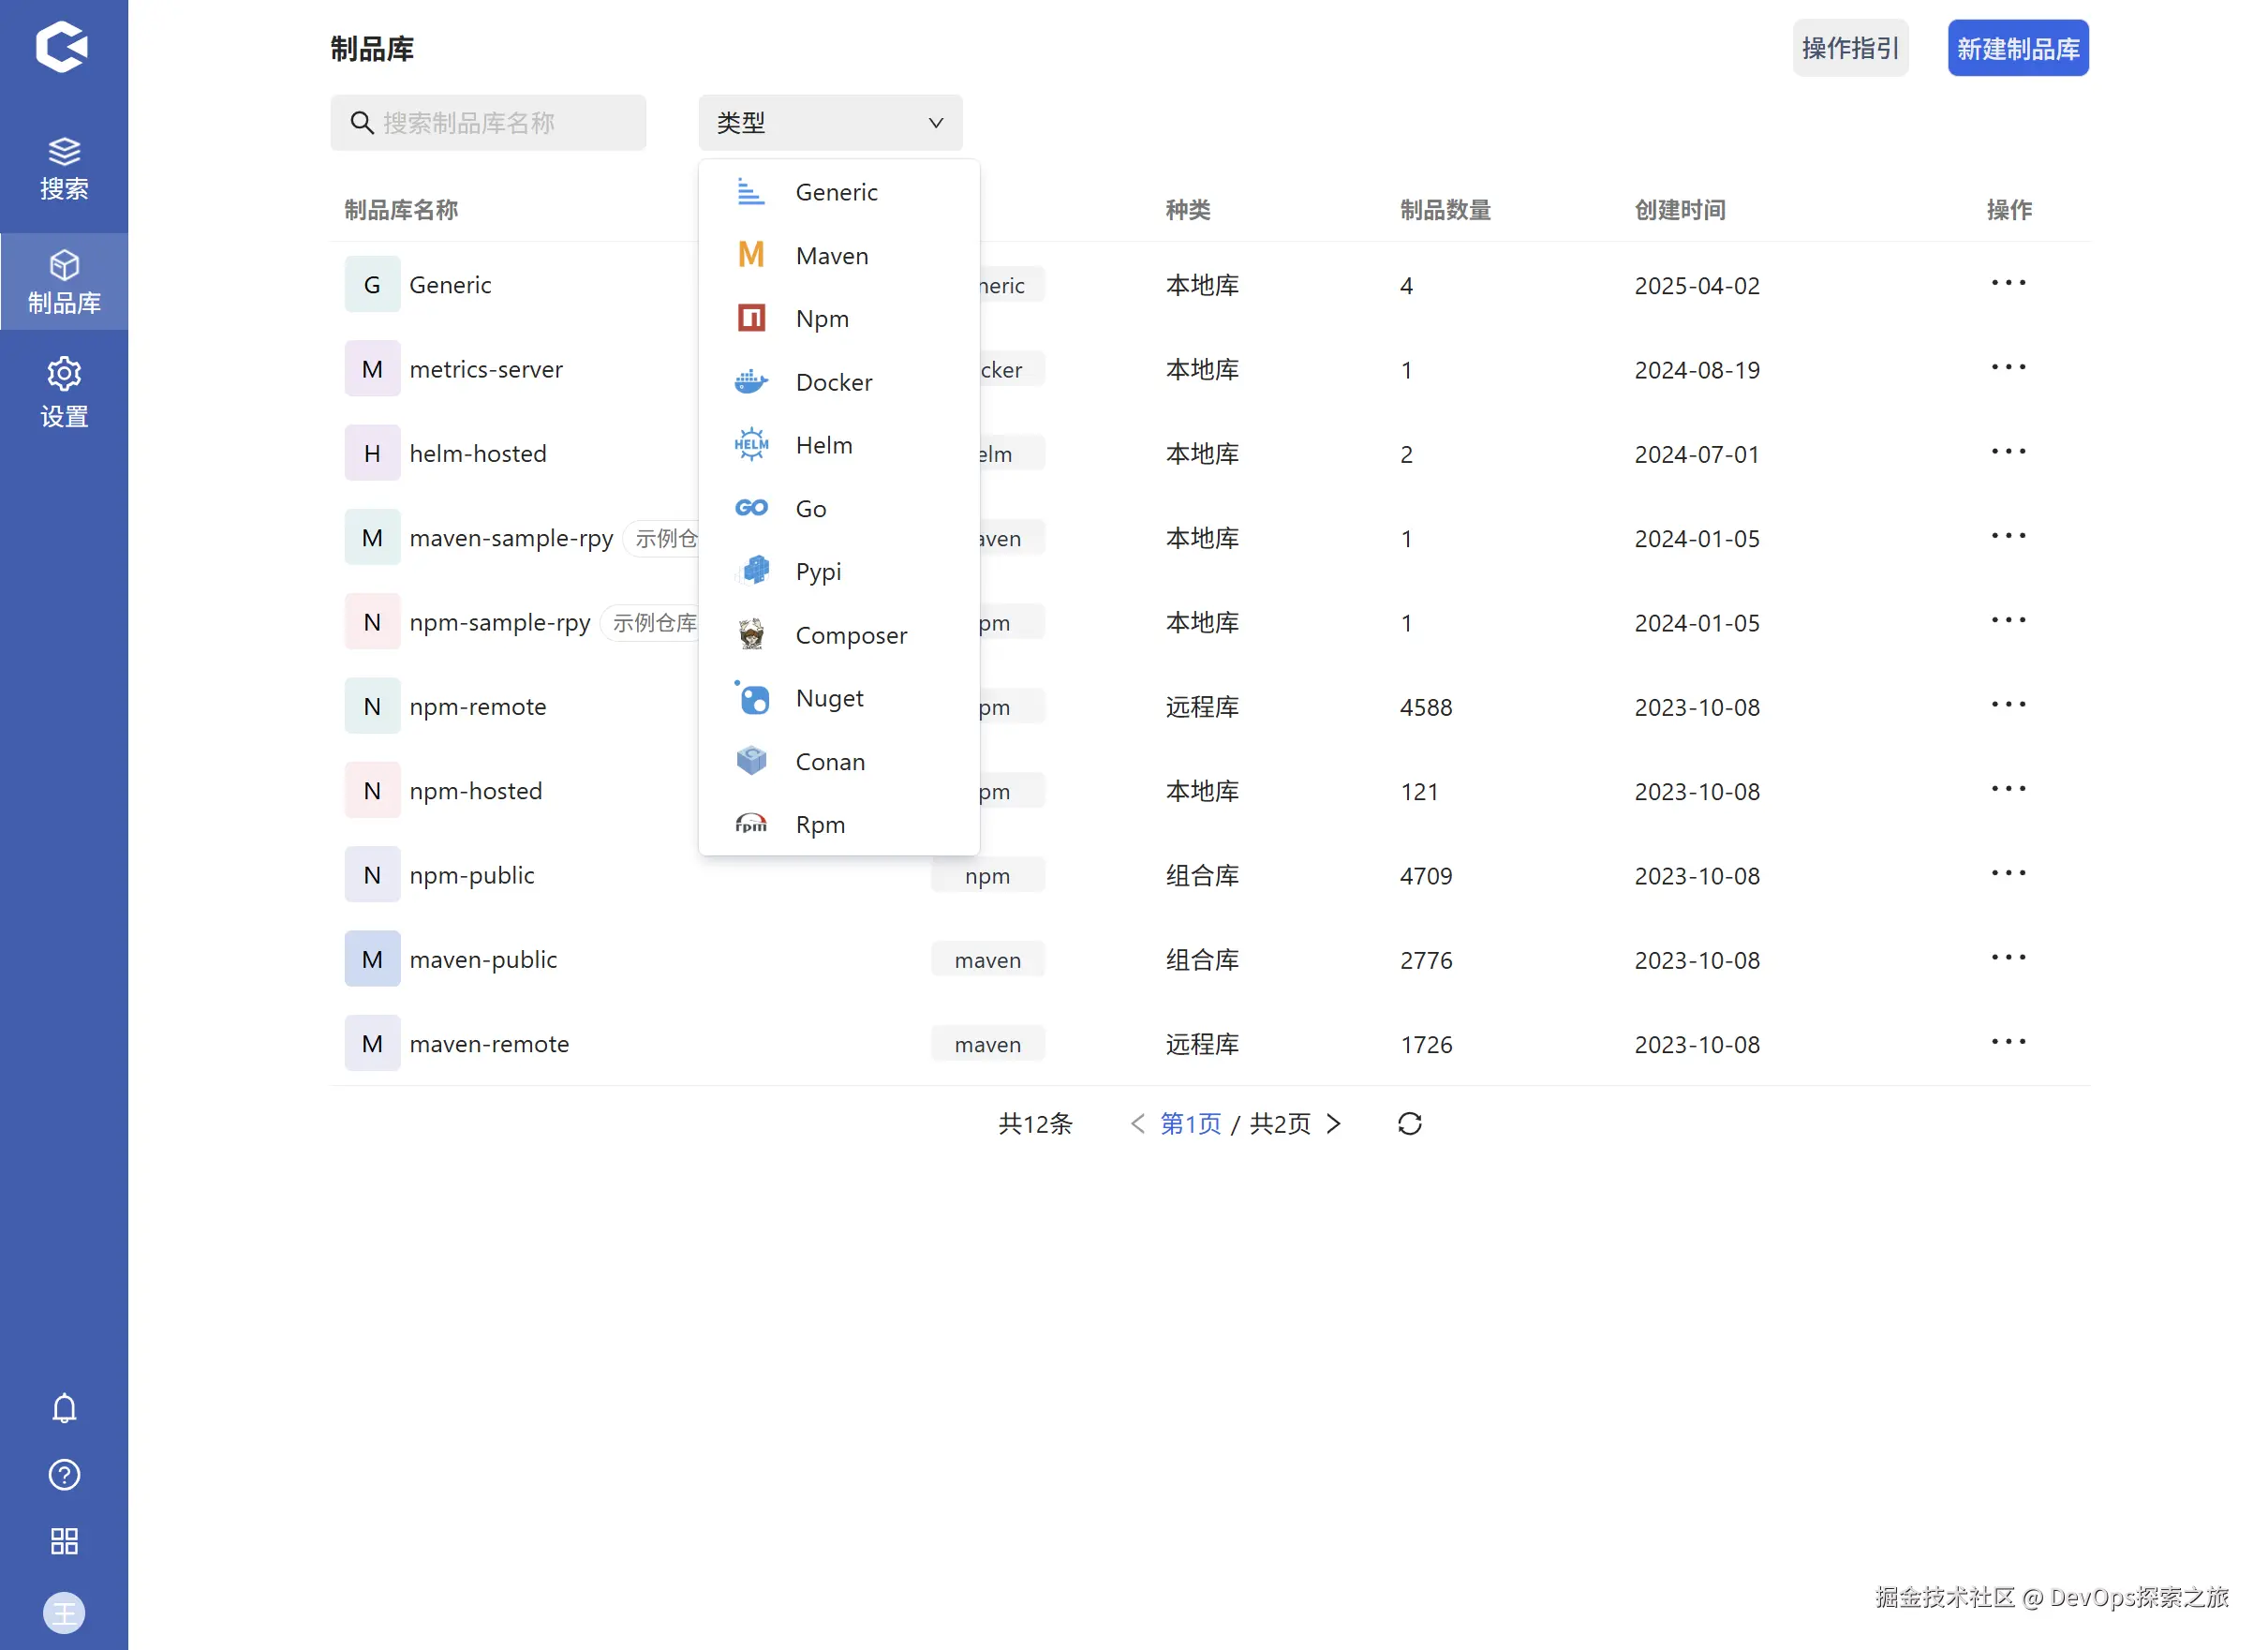Click the user avatar at sidebar bottom
Viewport: 2268px width, 1650px height.
(x=64, y=1612)
